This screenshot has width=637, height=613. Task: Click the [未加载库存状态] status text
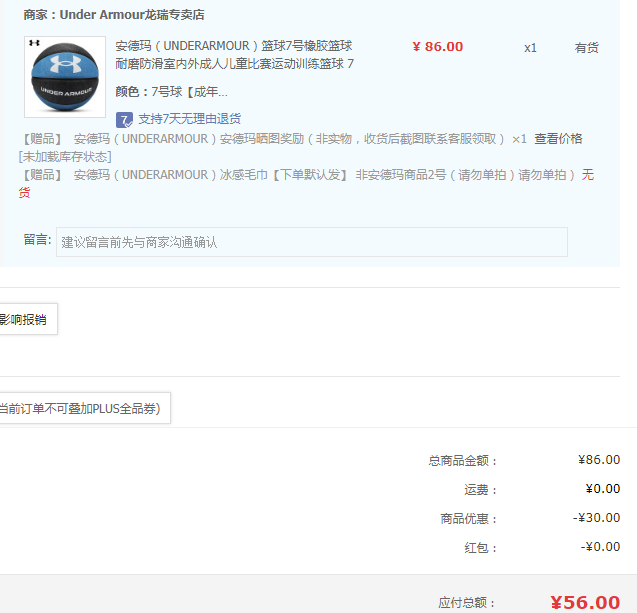(x=65, y=157)
